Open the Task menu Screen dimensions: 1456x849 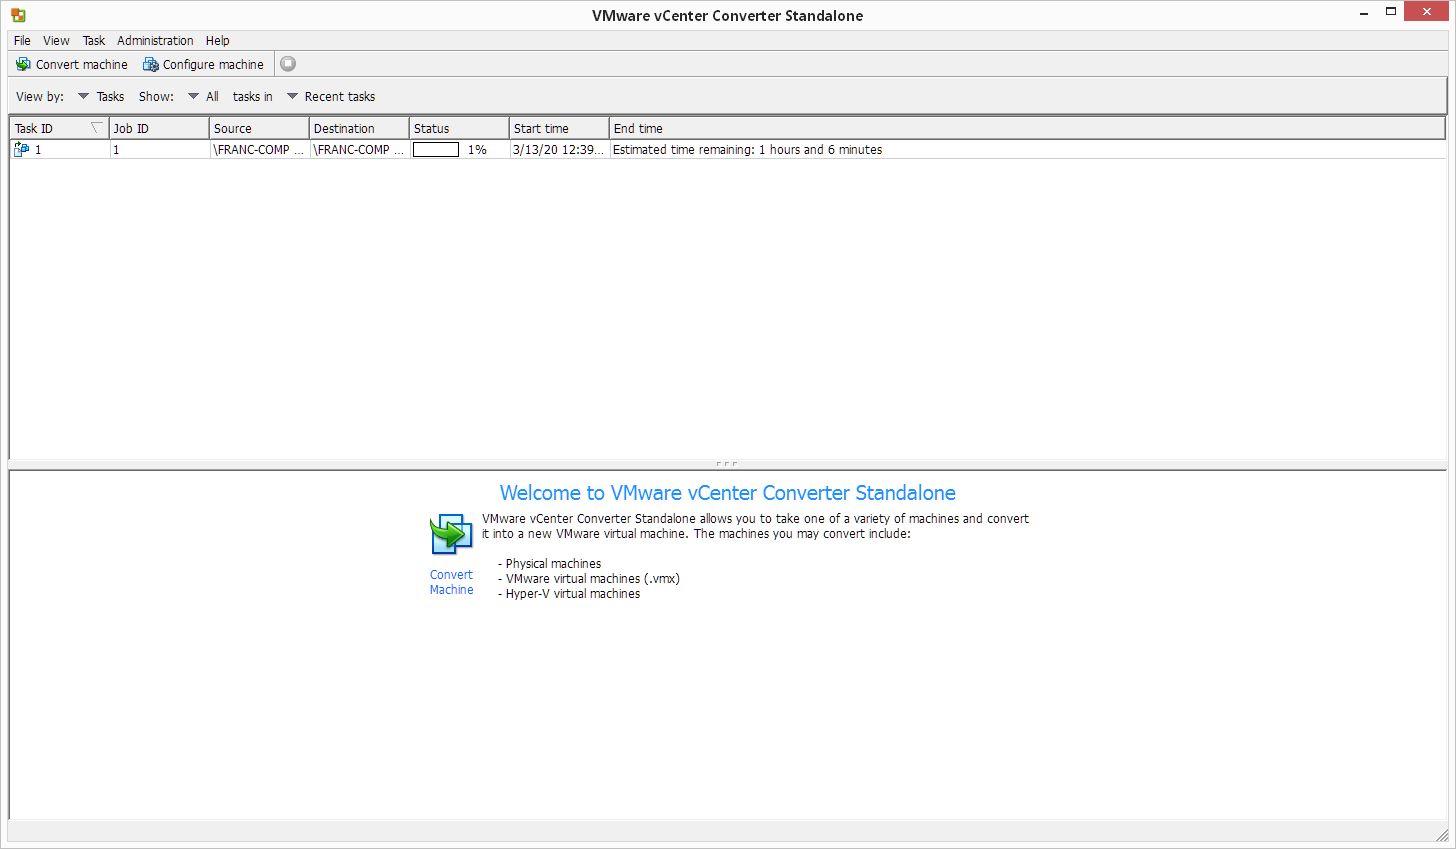coord(94,41)
